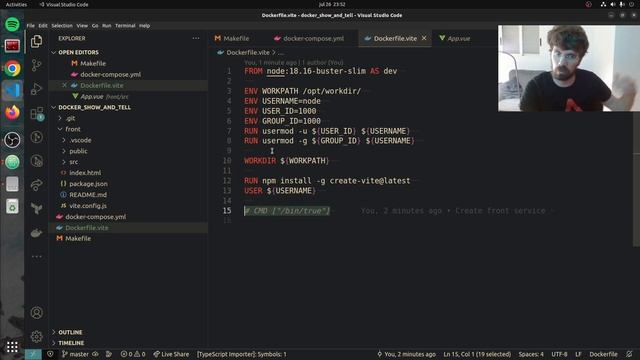The height and width of the screenshot is (360, 640).
Task: Open Makefile in the project tree
Action: click(x=128, y=238)
